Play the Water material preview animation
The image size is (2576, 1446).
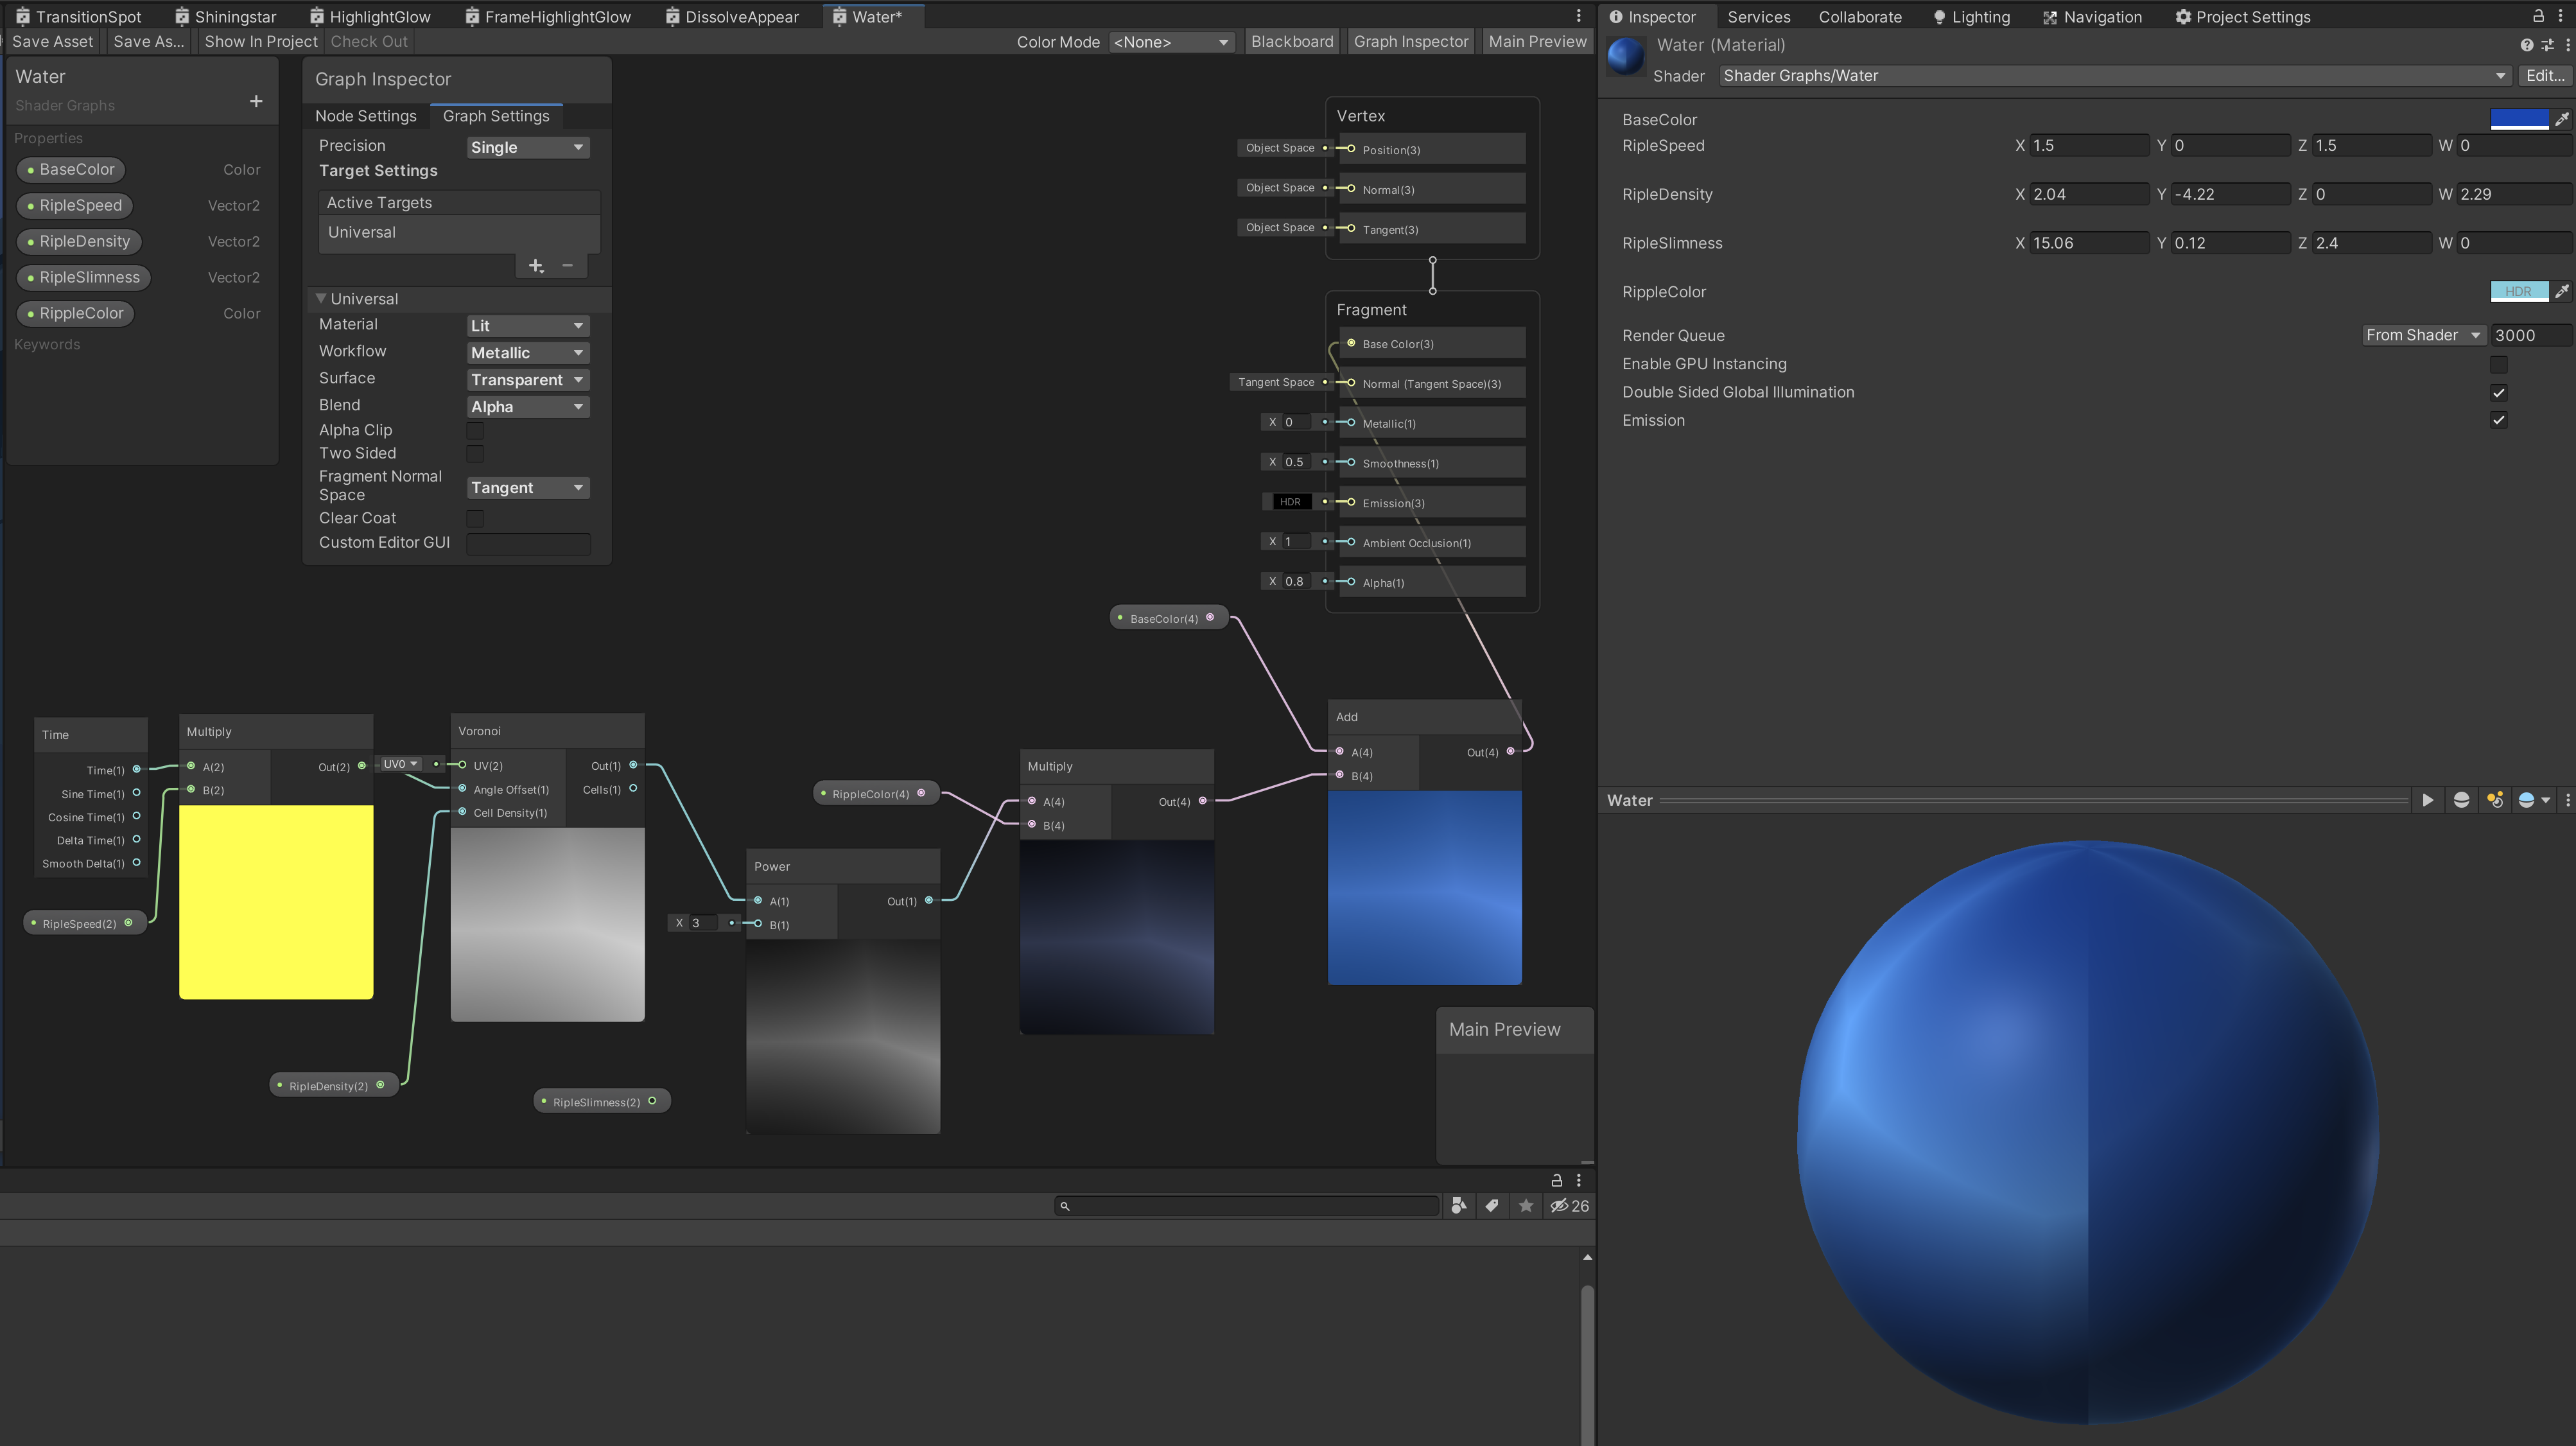[x=2427, y=800]
